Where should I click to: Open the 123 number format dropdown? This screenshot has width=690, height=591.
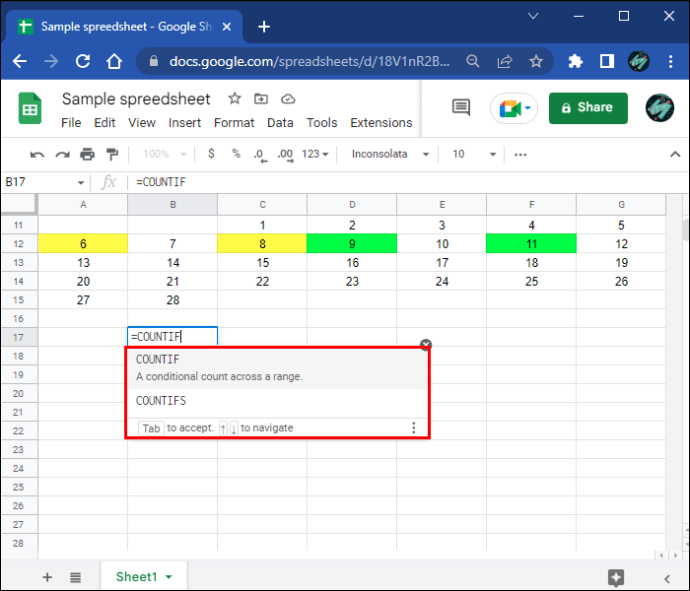[315, 154]
